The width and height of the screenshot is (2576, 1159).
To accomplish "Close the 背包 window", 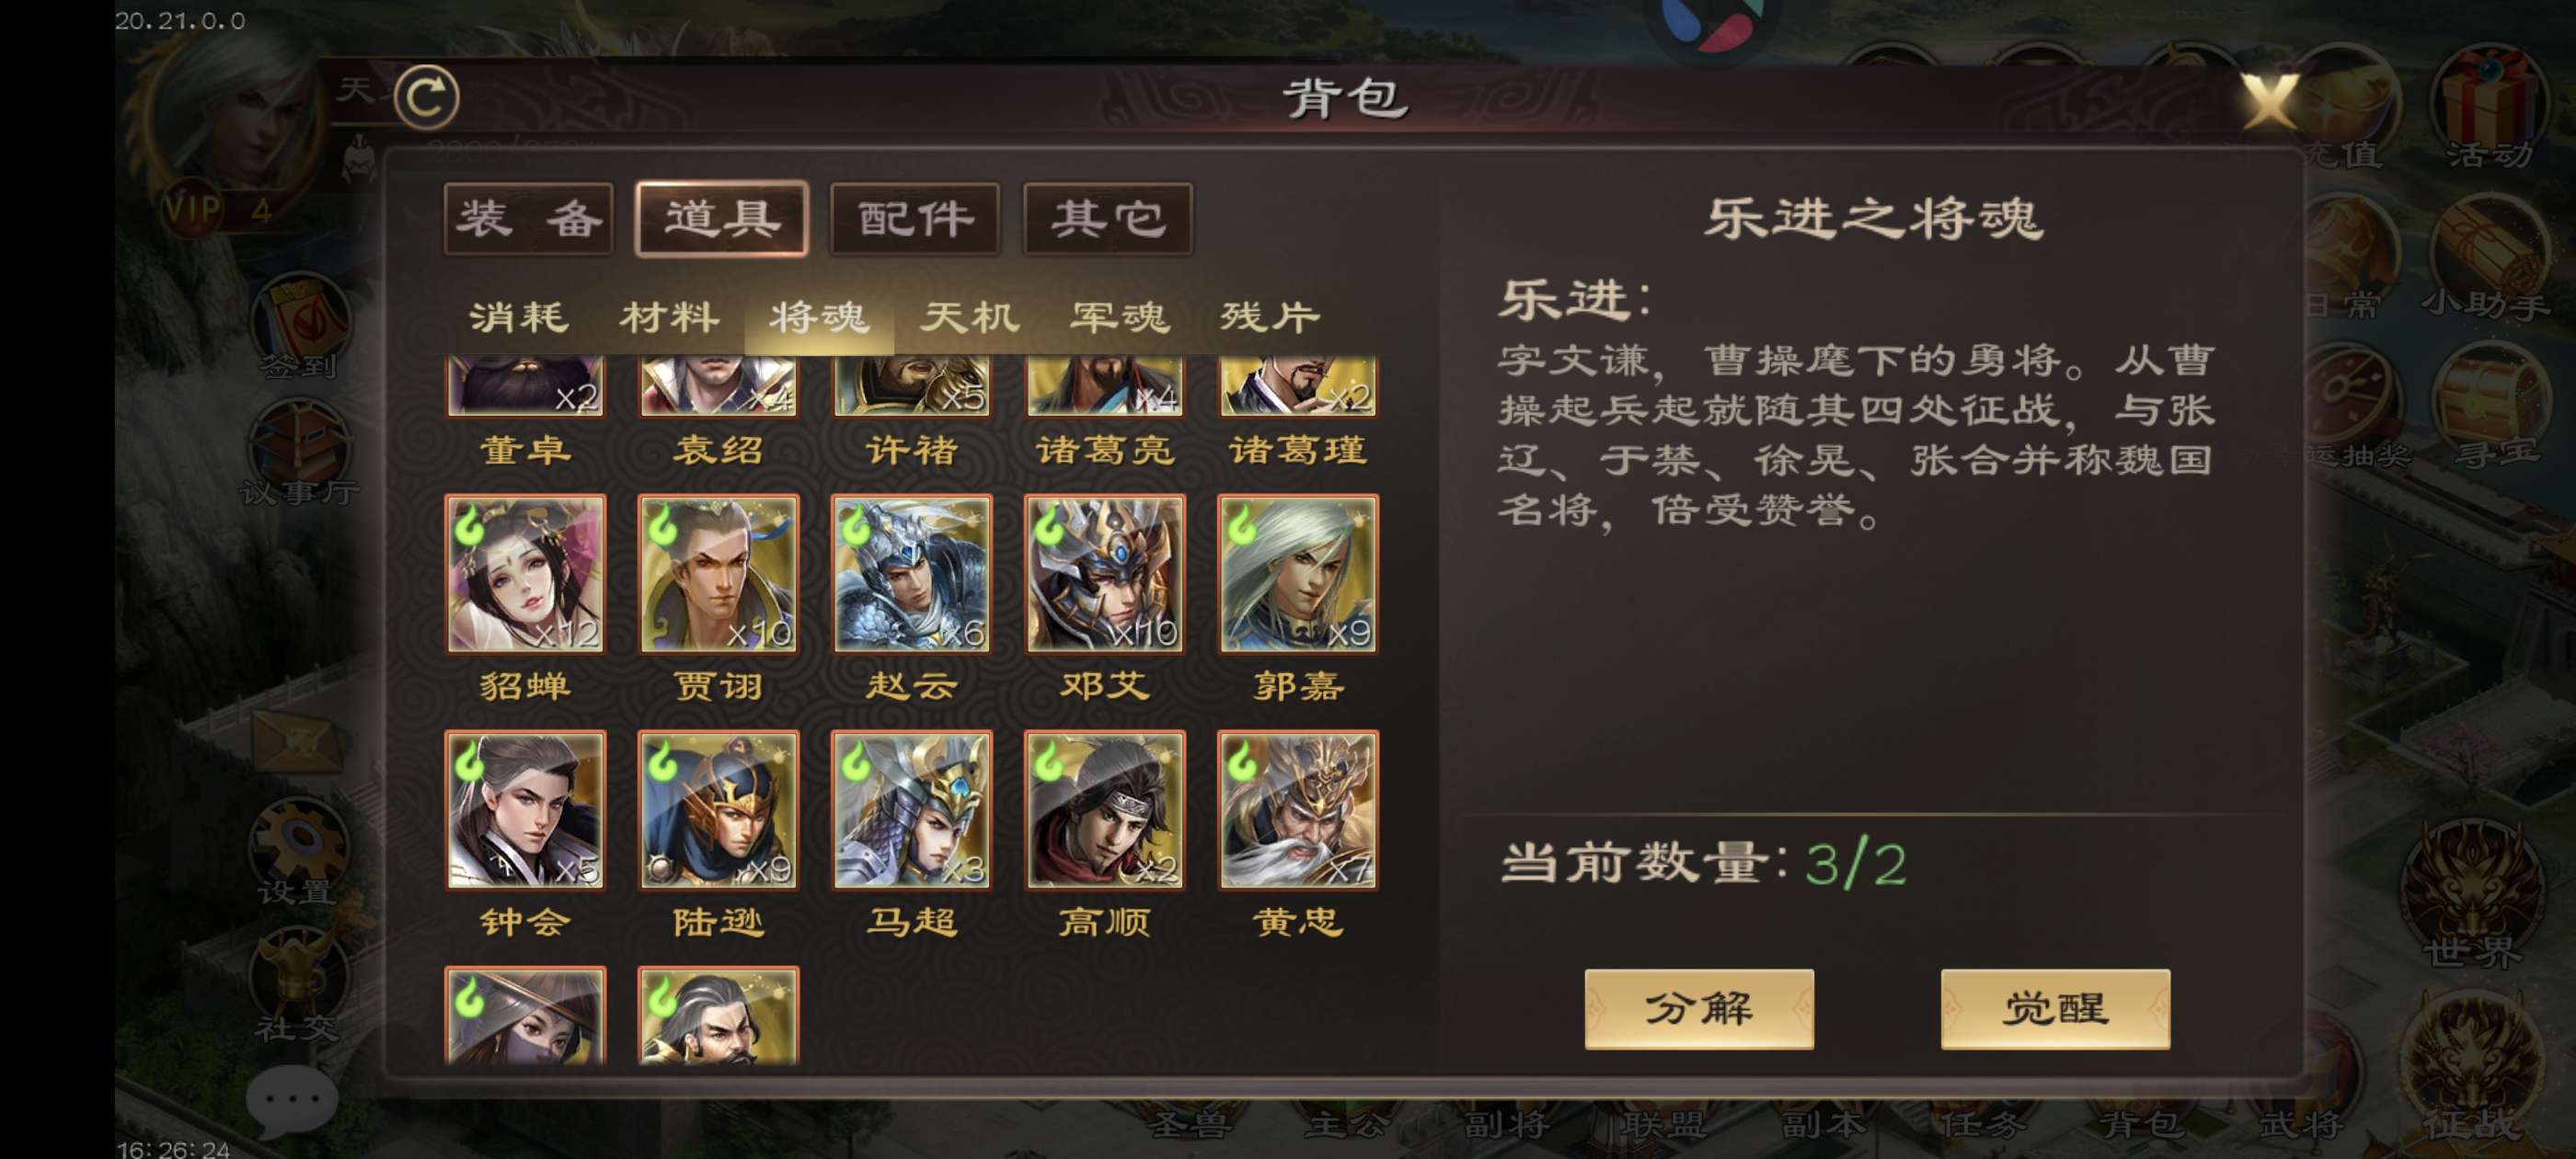I will point(2268,100).
